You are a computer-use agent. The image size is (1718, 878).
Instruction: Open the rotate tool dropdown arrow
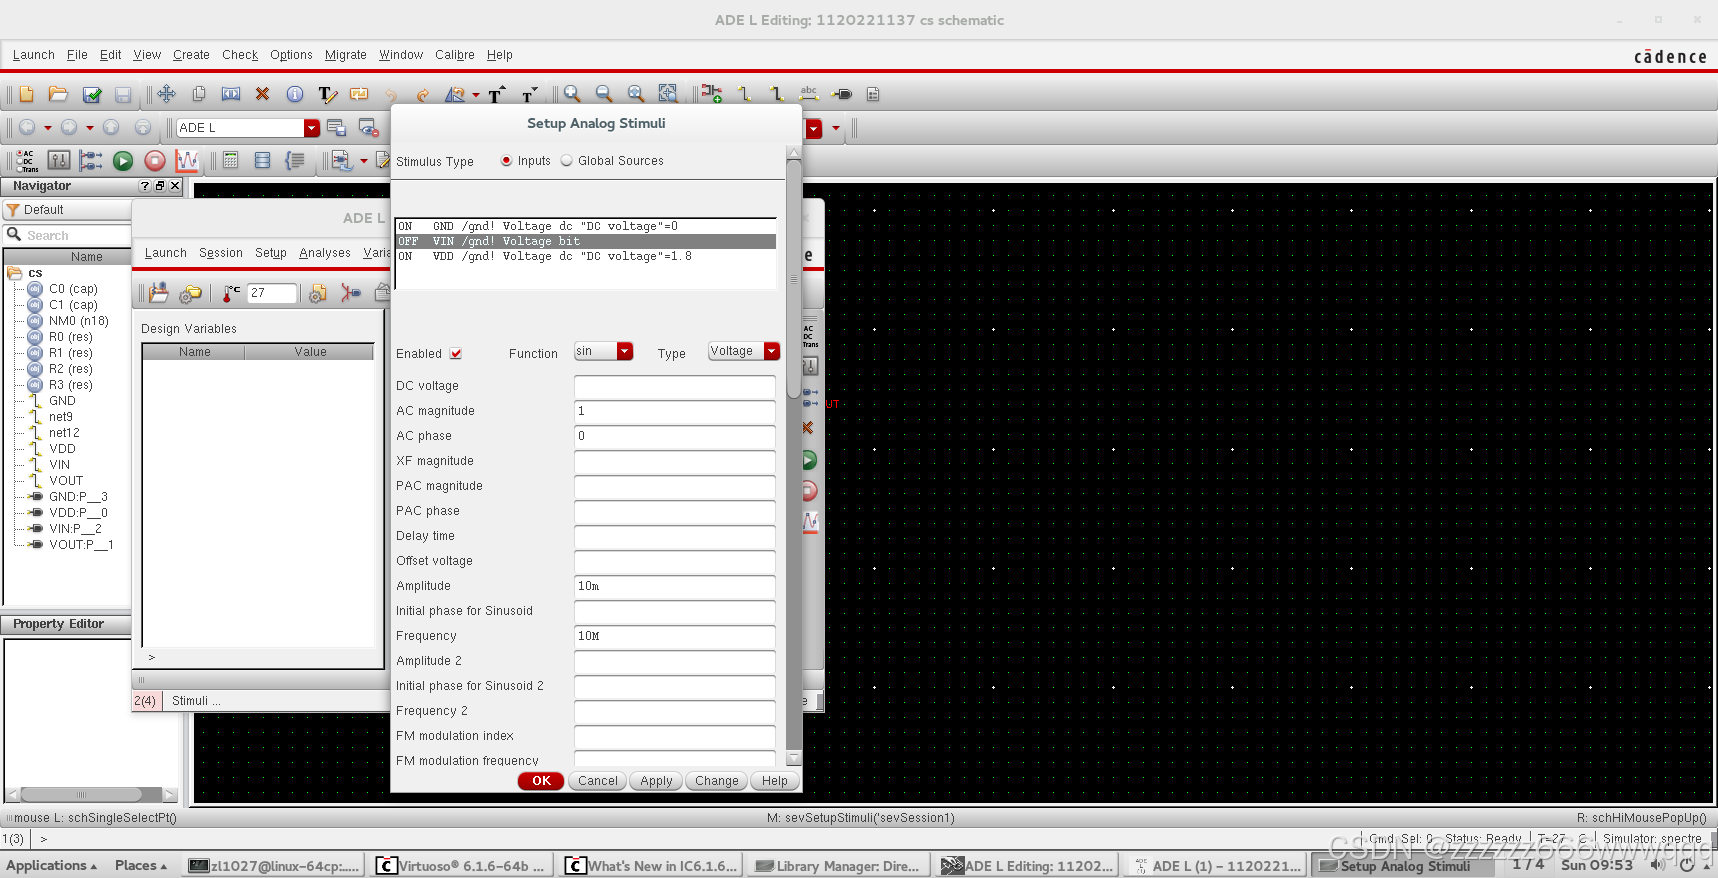point(476,95)
